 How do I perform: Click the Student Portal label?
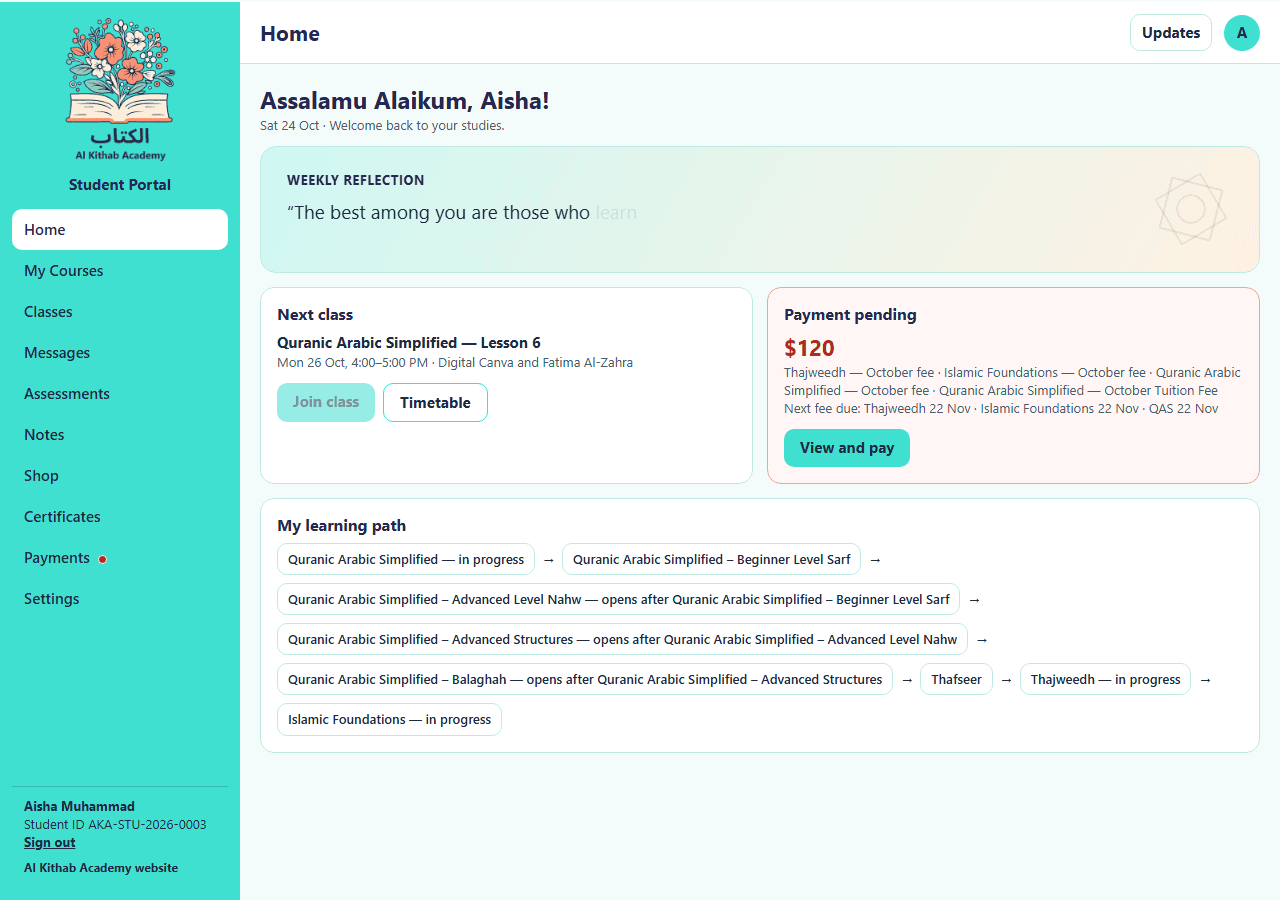tap(120, 185)
